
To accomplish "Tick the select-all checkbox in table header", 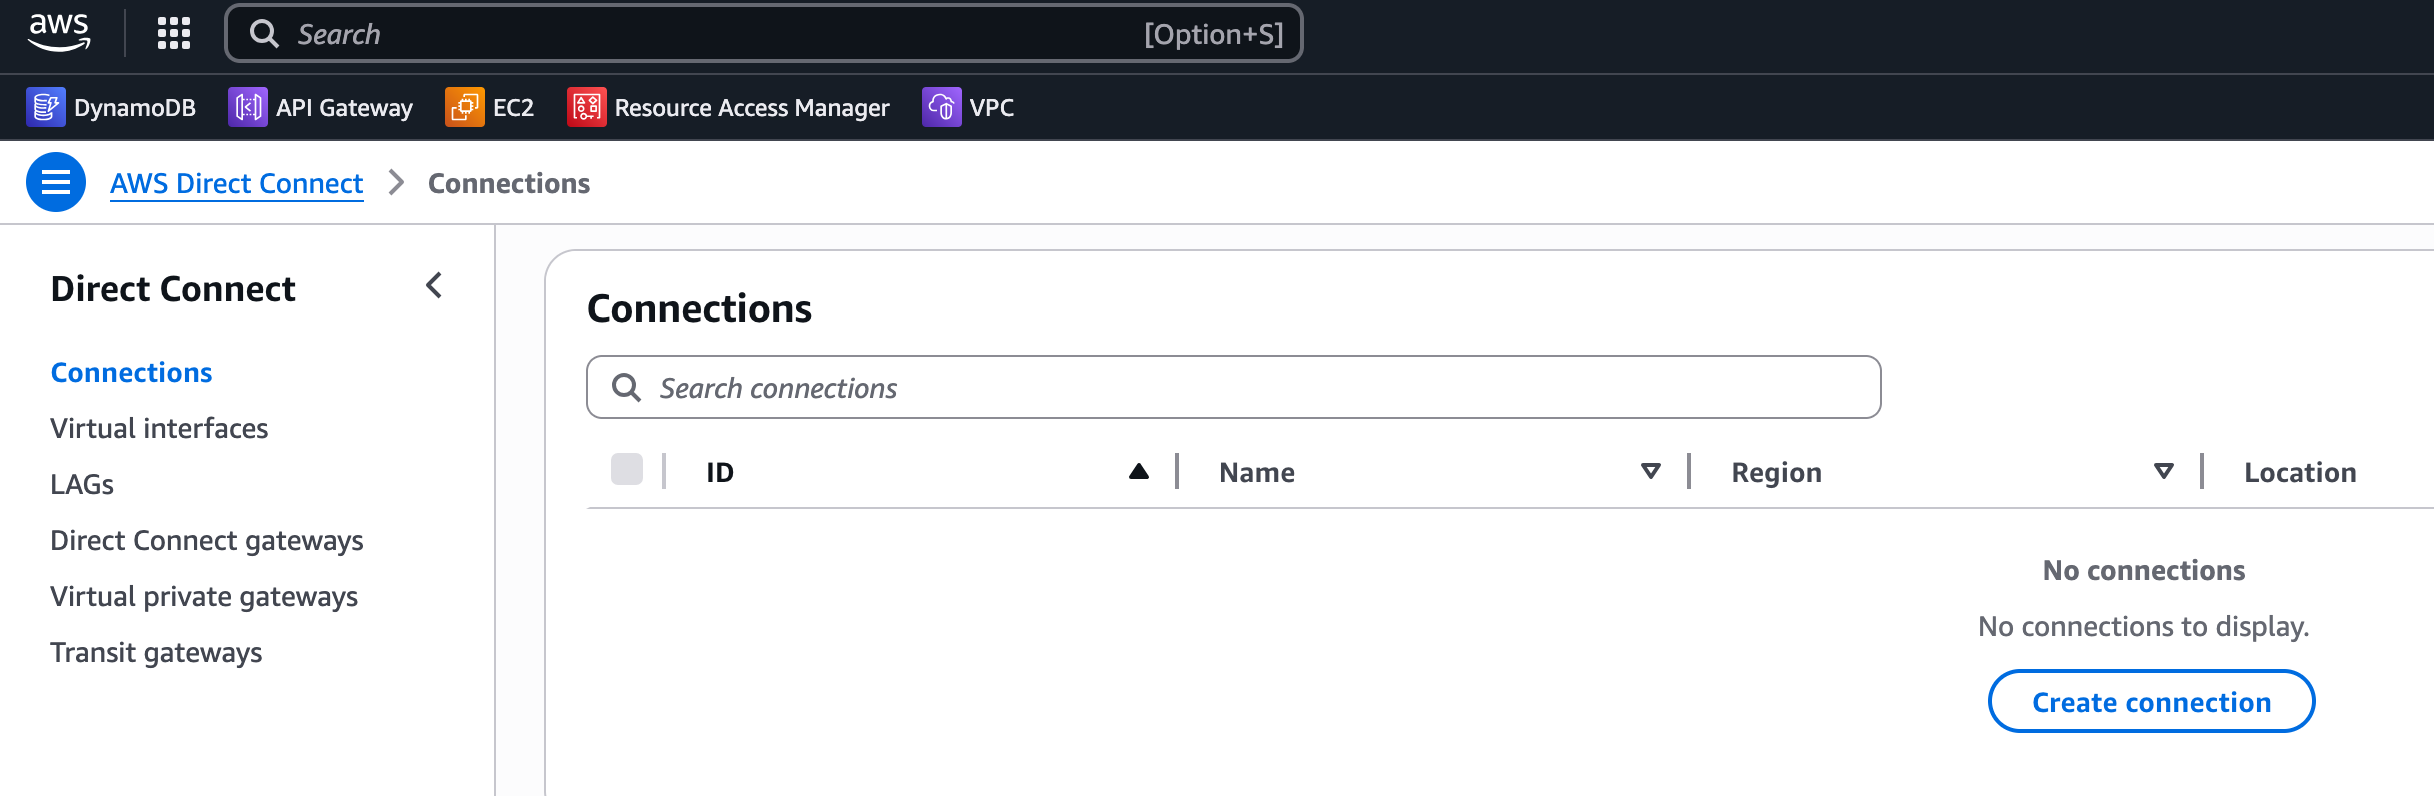I will [627, 469].
